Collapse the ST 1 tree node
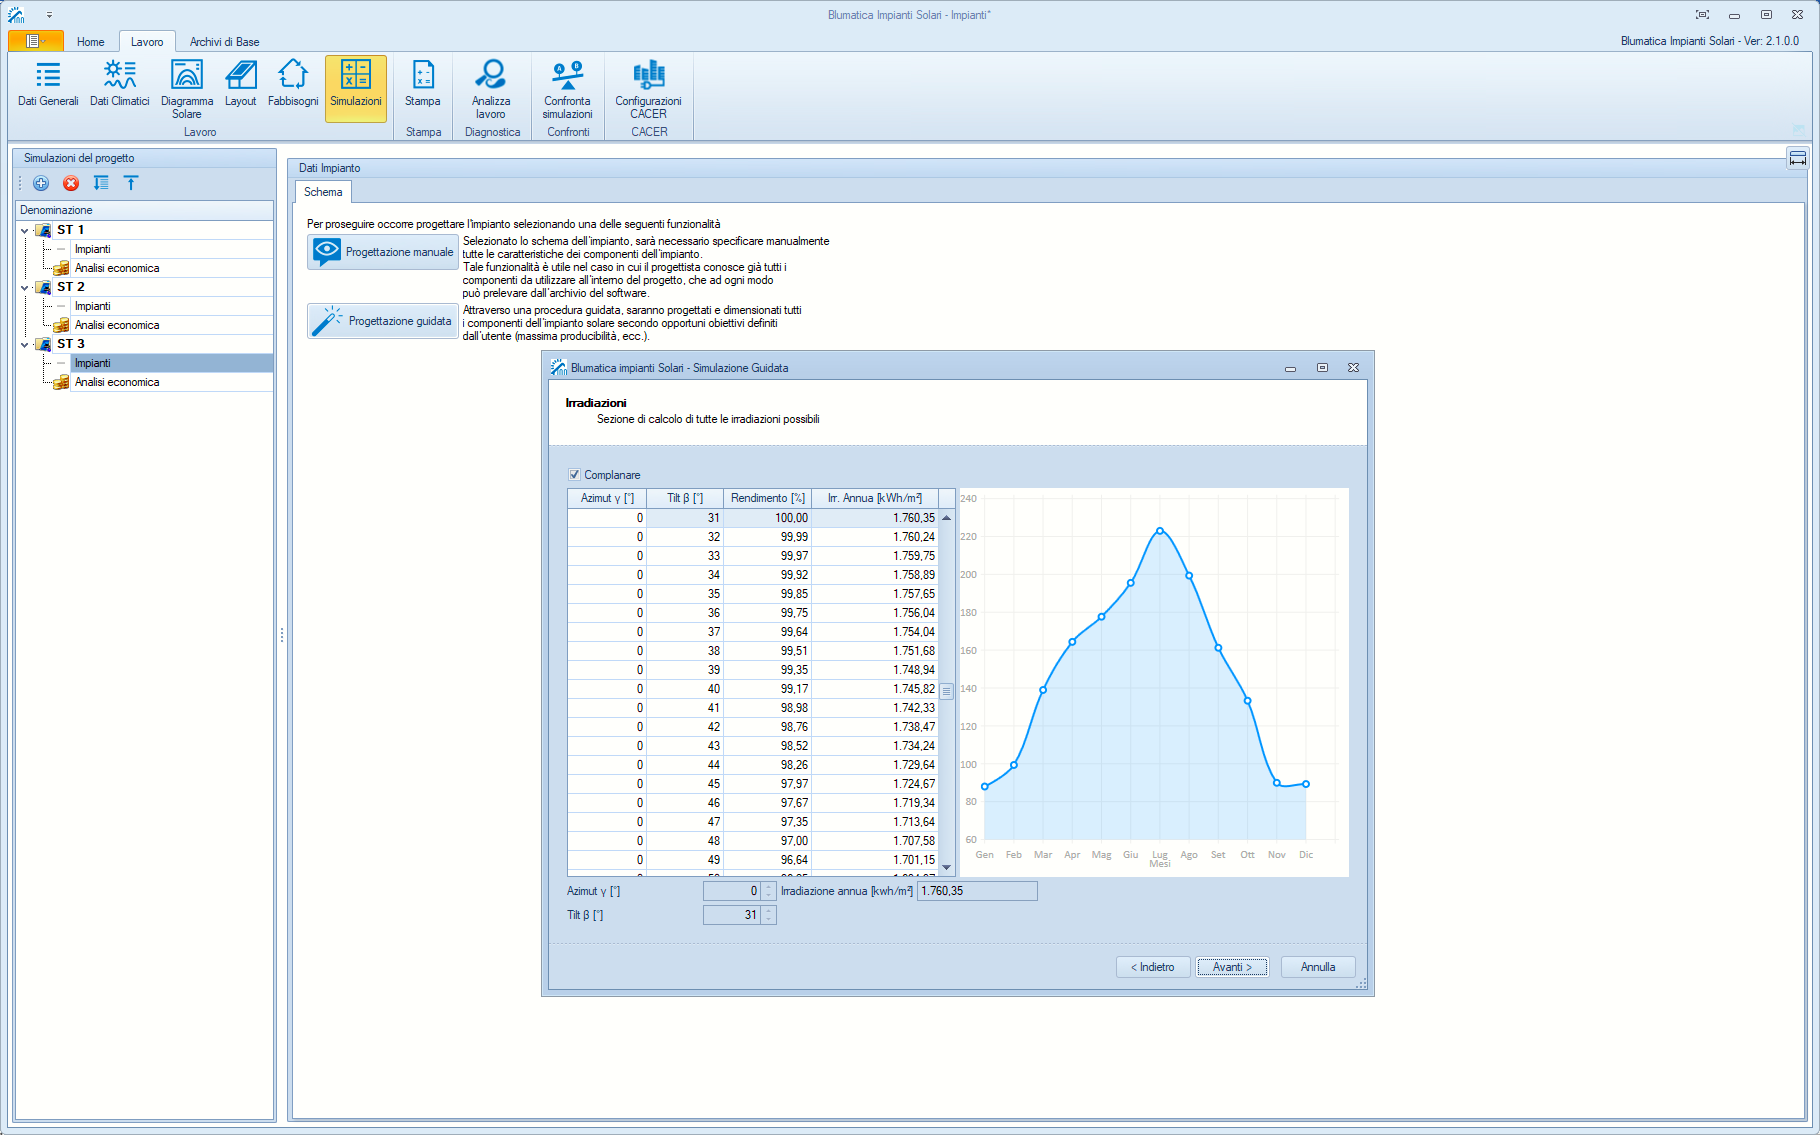 [x=25, y=230]
